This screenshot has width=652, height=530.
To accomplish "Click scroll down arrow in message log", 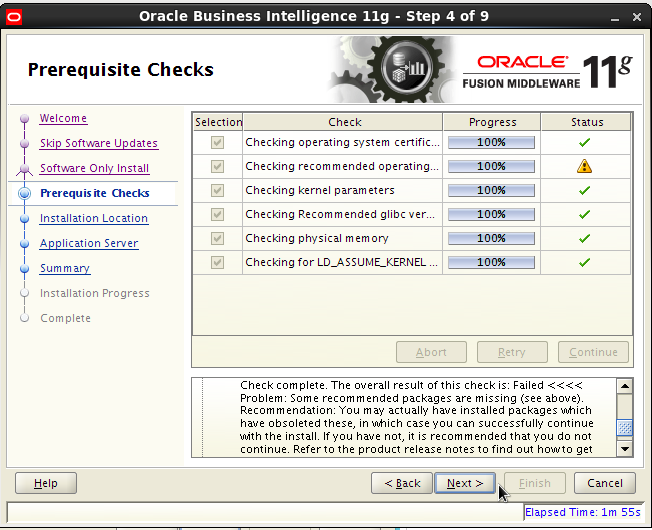I will 625,449.
